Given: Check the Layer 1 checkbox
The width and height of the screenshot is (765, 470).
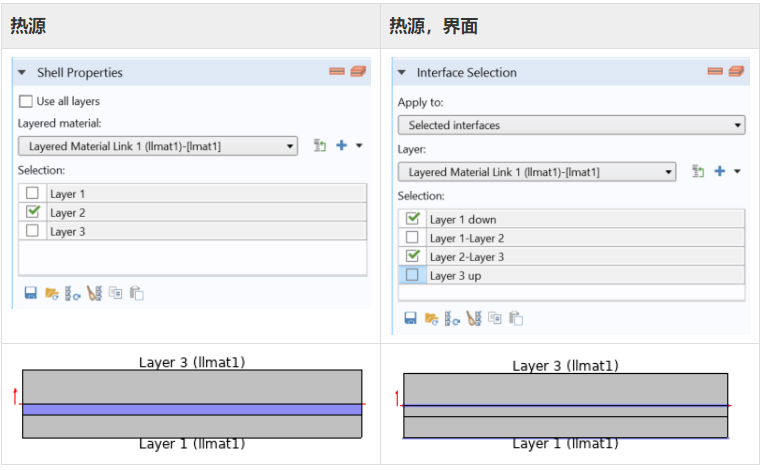Looking at the screenshot, I should (32, 193).
